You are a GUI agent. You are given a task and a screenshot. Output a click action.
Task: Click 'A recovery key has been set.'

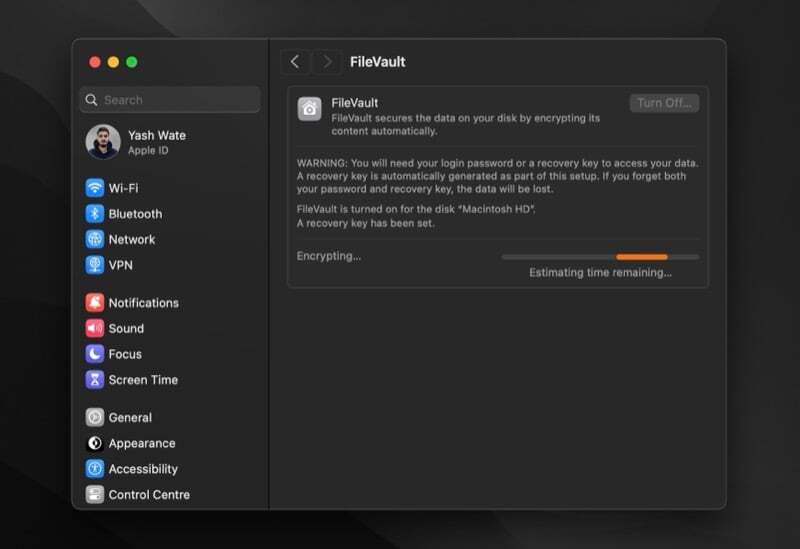[365, 223]
